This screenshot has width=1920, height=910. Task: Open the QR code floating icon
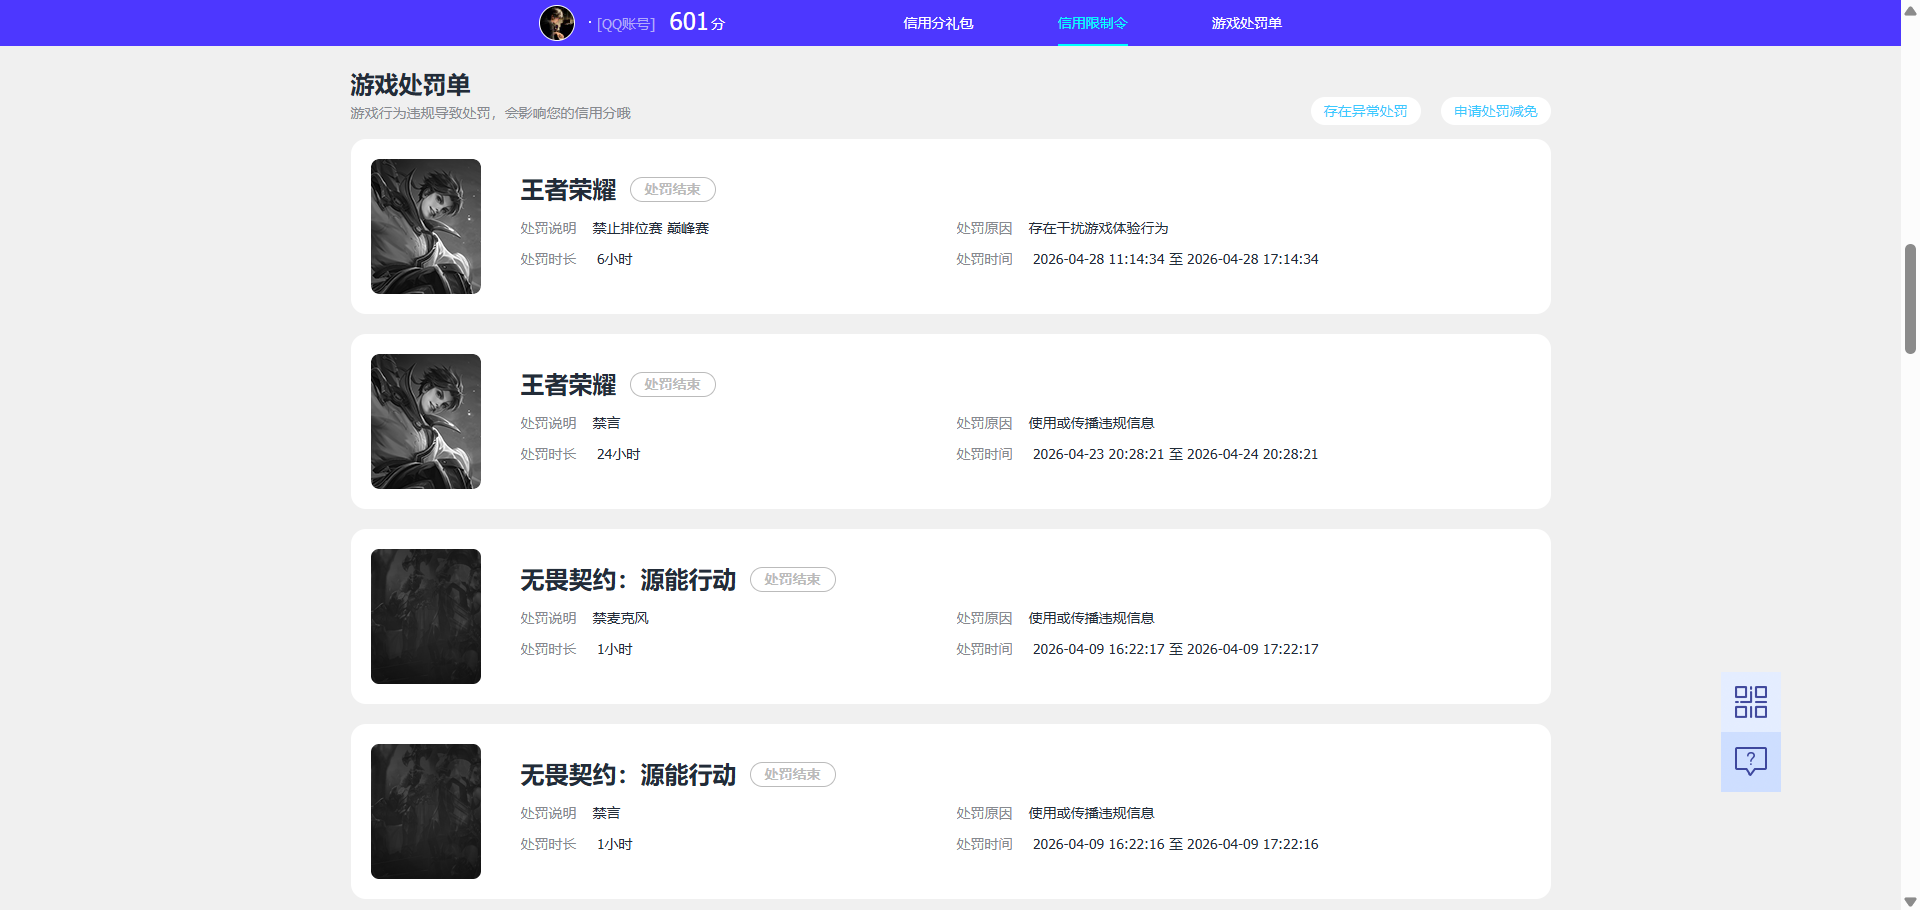(x=1750, y=702)
